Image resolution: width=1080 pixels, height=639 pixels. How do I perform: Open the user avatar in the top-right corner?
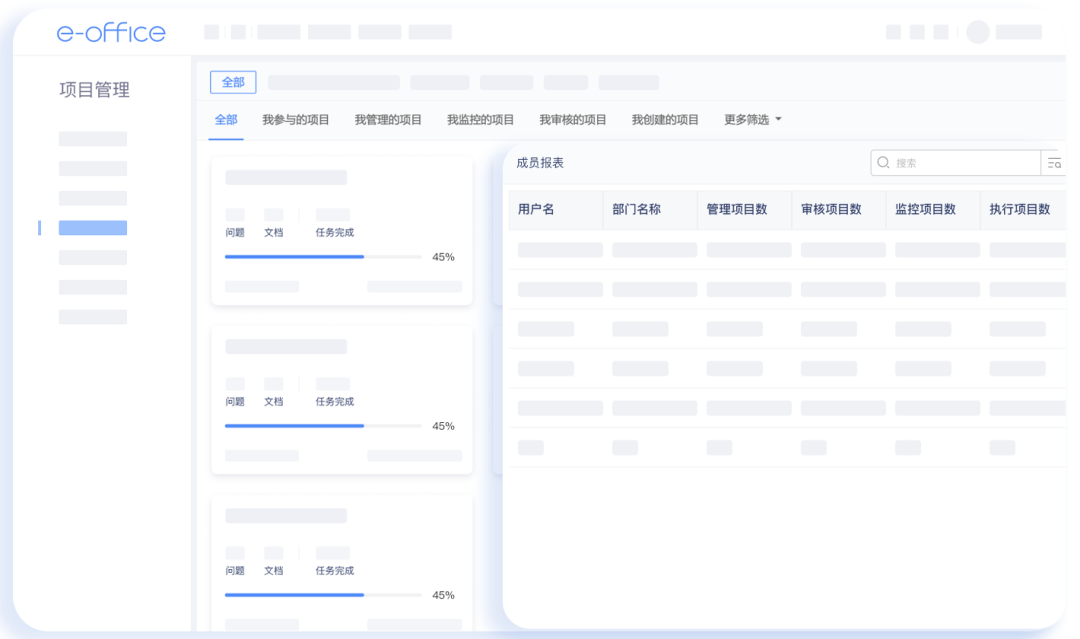pyautogui.click(x=977, y=32)
